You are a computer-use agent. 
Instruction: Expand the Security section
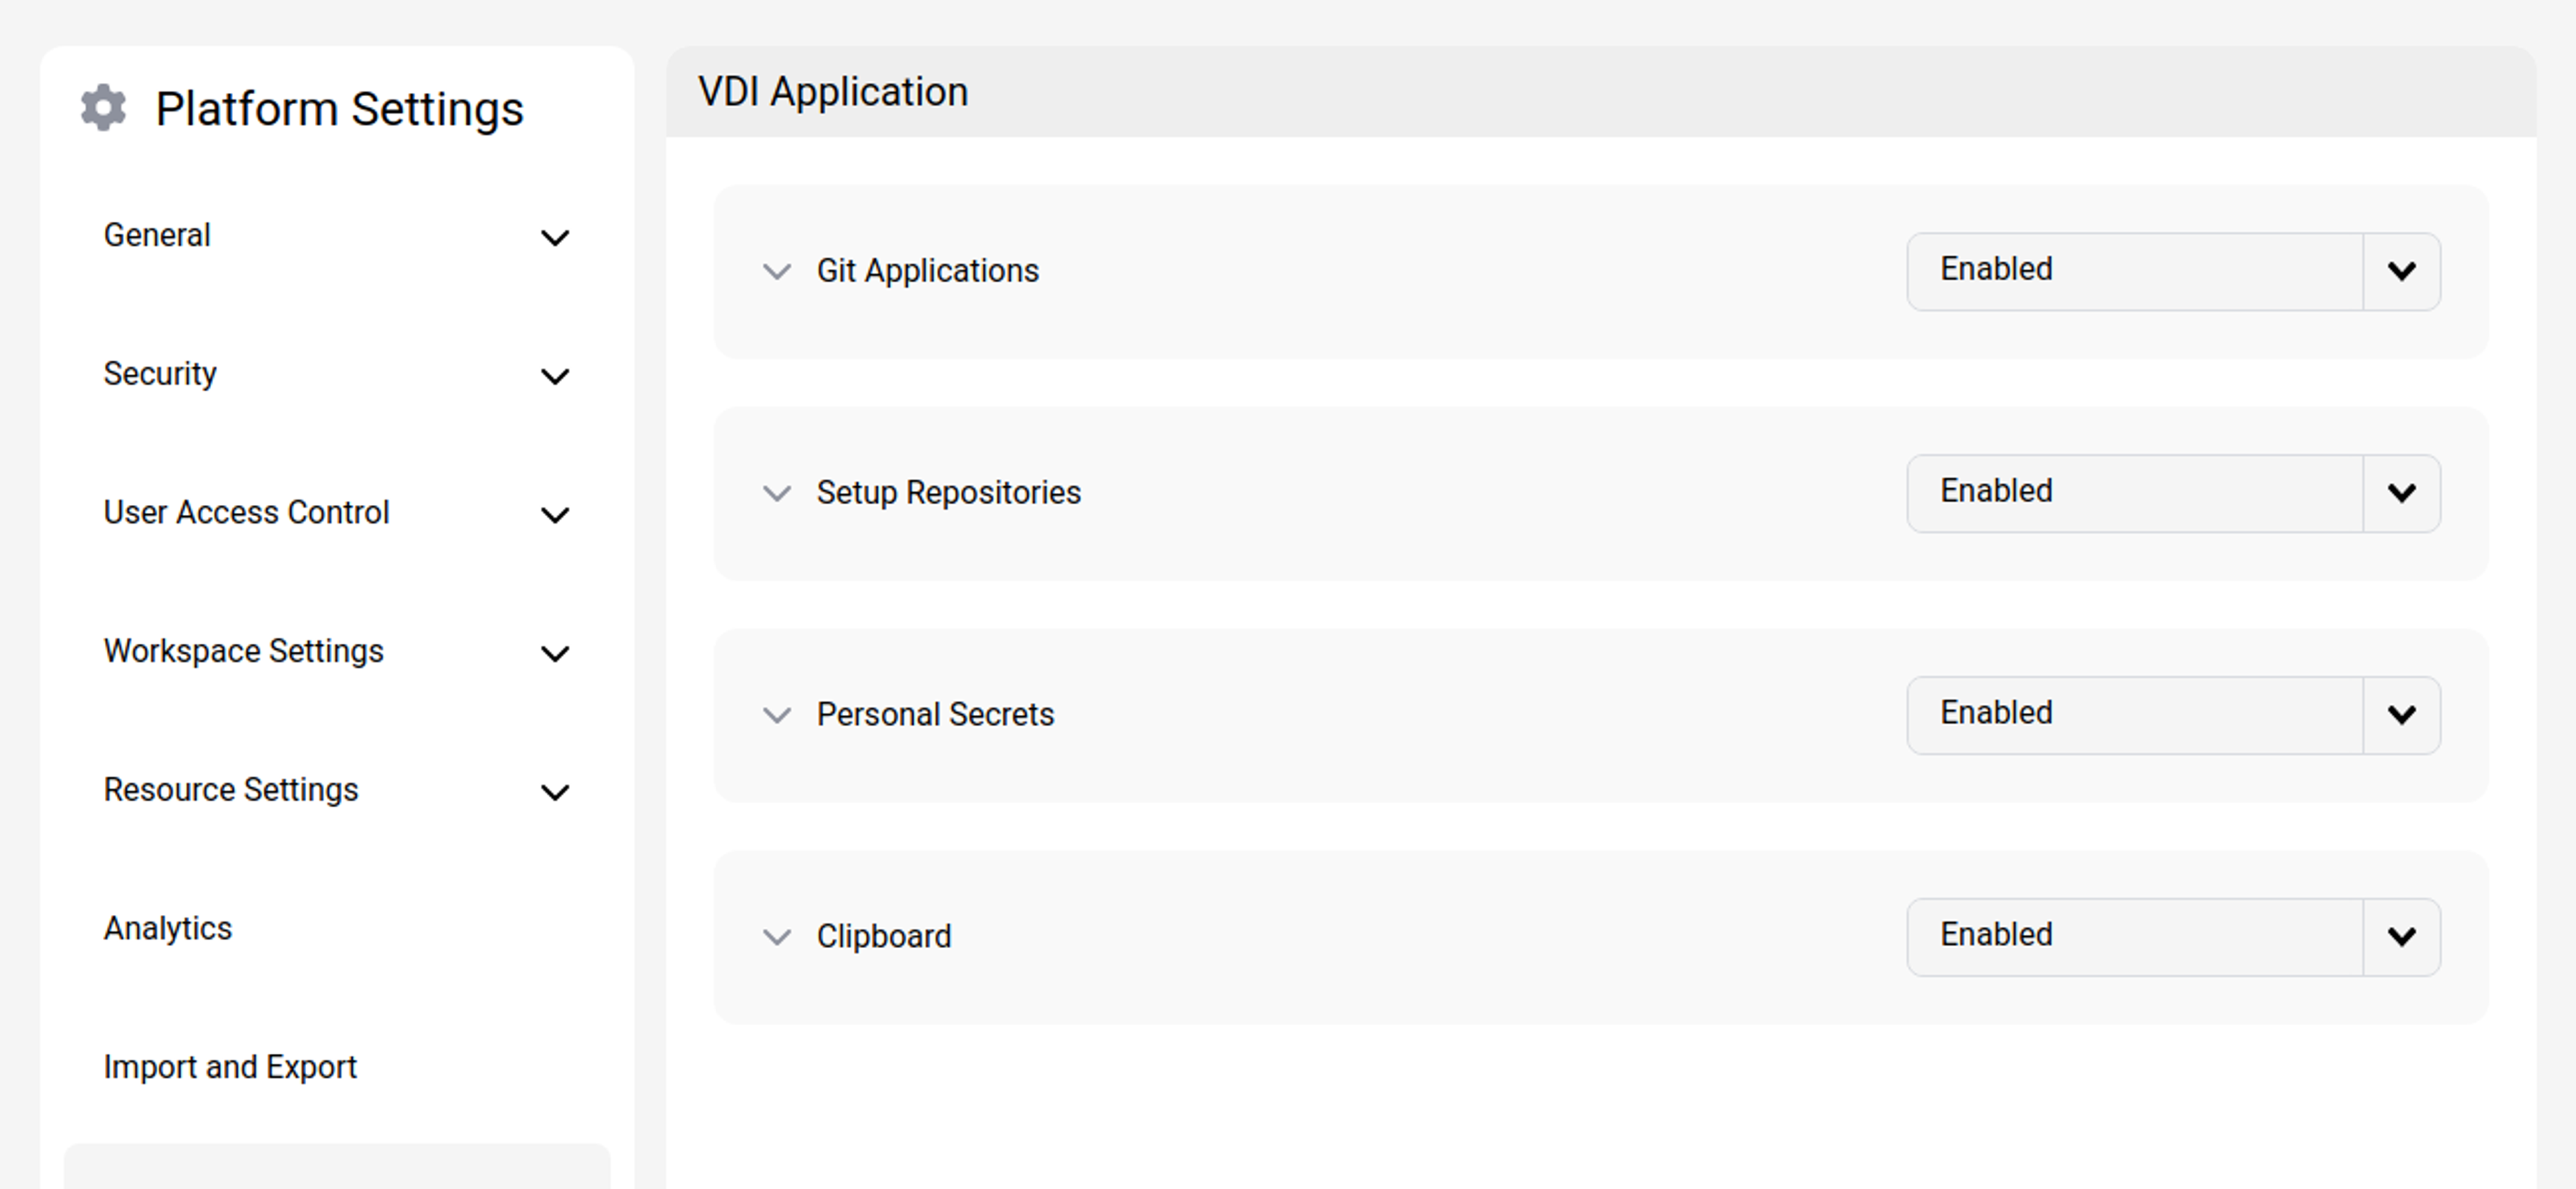557,377
